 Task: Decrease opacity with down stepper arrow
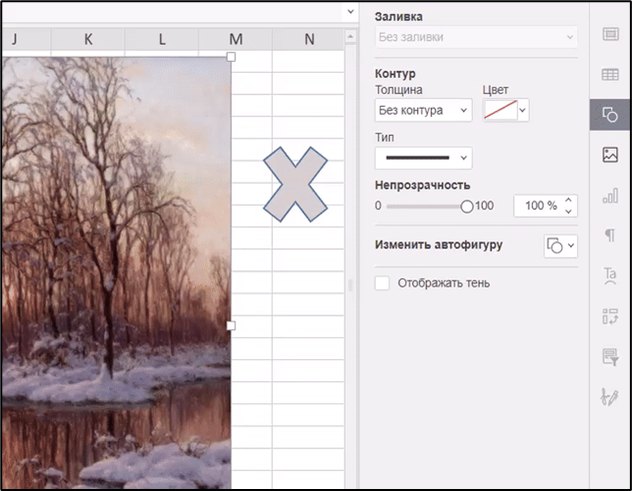568,211
